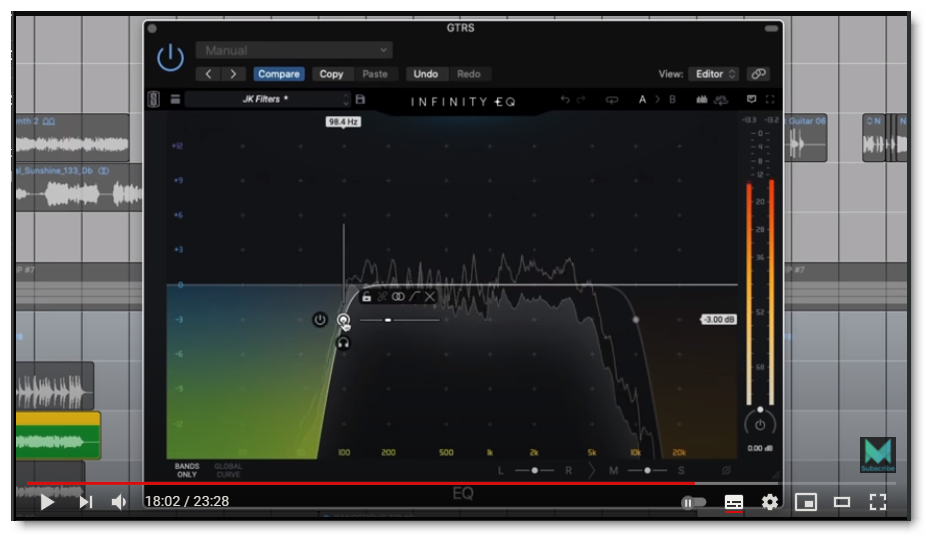Click the band lock icon
Viewport: 934px width, 544px height.
pyautogui.click(x=366, y=297)
